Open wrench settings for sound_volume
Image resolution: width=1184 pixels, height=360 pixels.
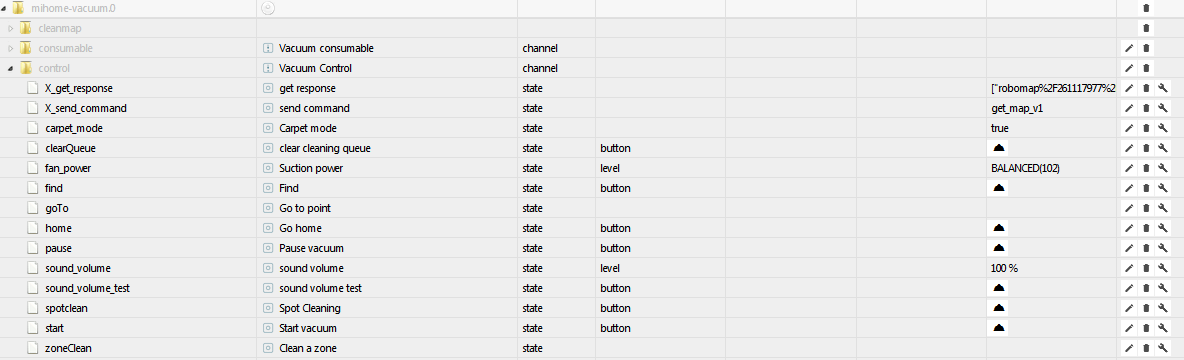coord(1163,268)
